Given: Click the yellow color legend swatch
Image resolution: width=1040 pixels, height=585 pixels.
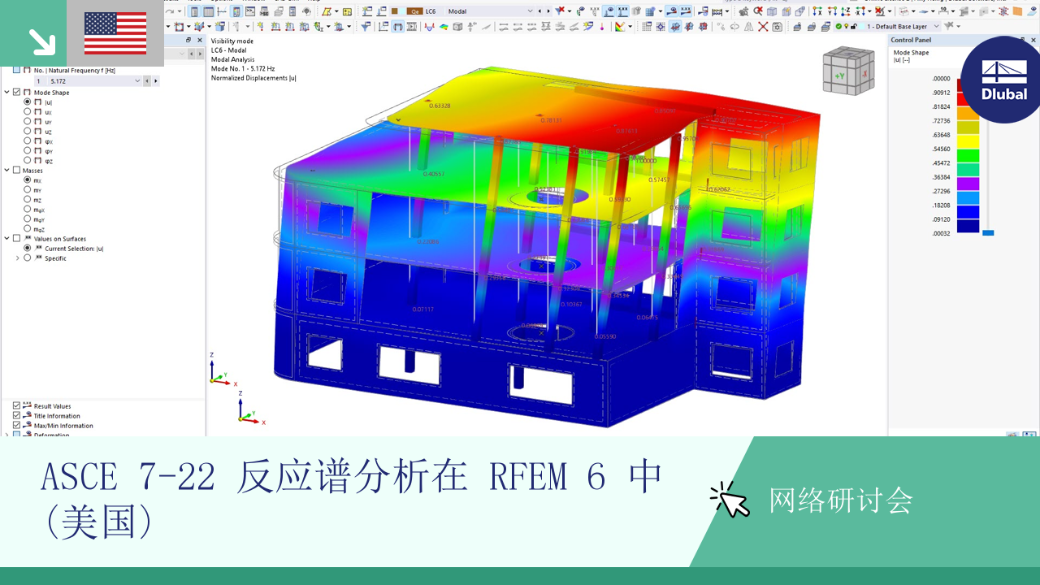Looking at the screenshot, I should 968,141.
